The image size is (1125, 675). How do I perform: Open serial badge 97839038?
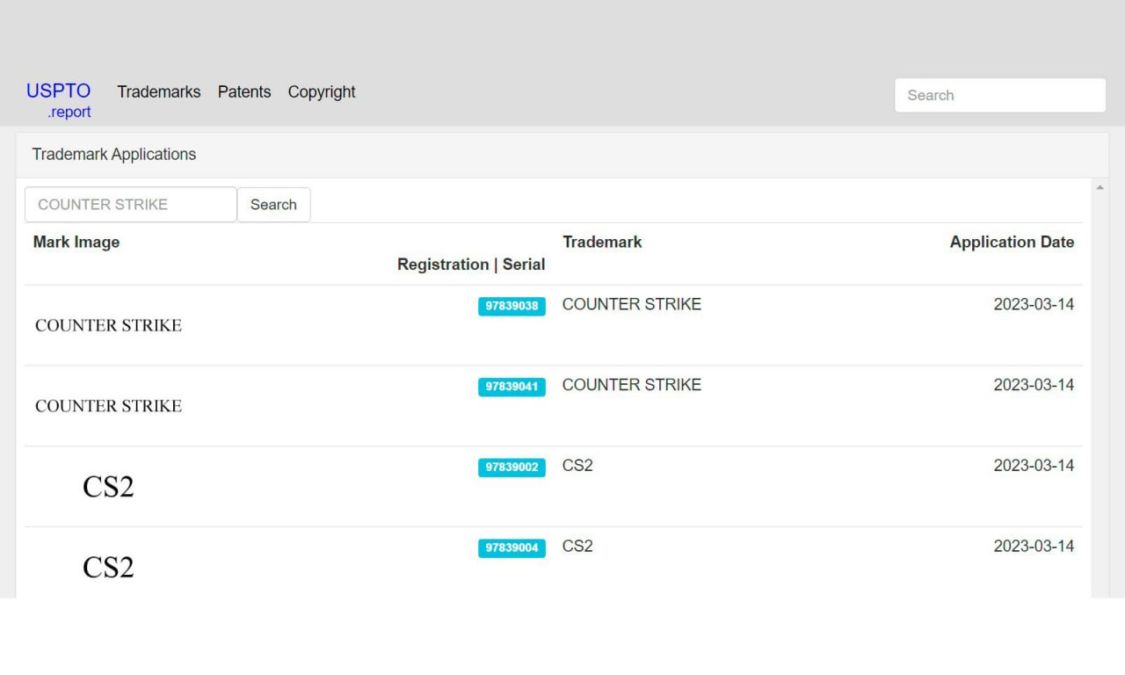tap(512, 306)
